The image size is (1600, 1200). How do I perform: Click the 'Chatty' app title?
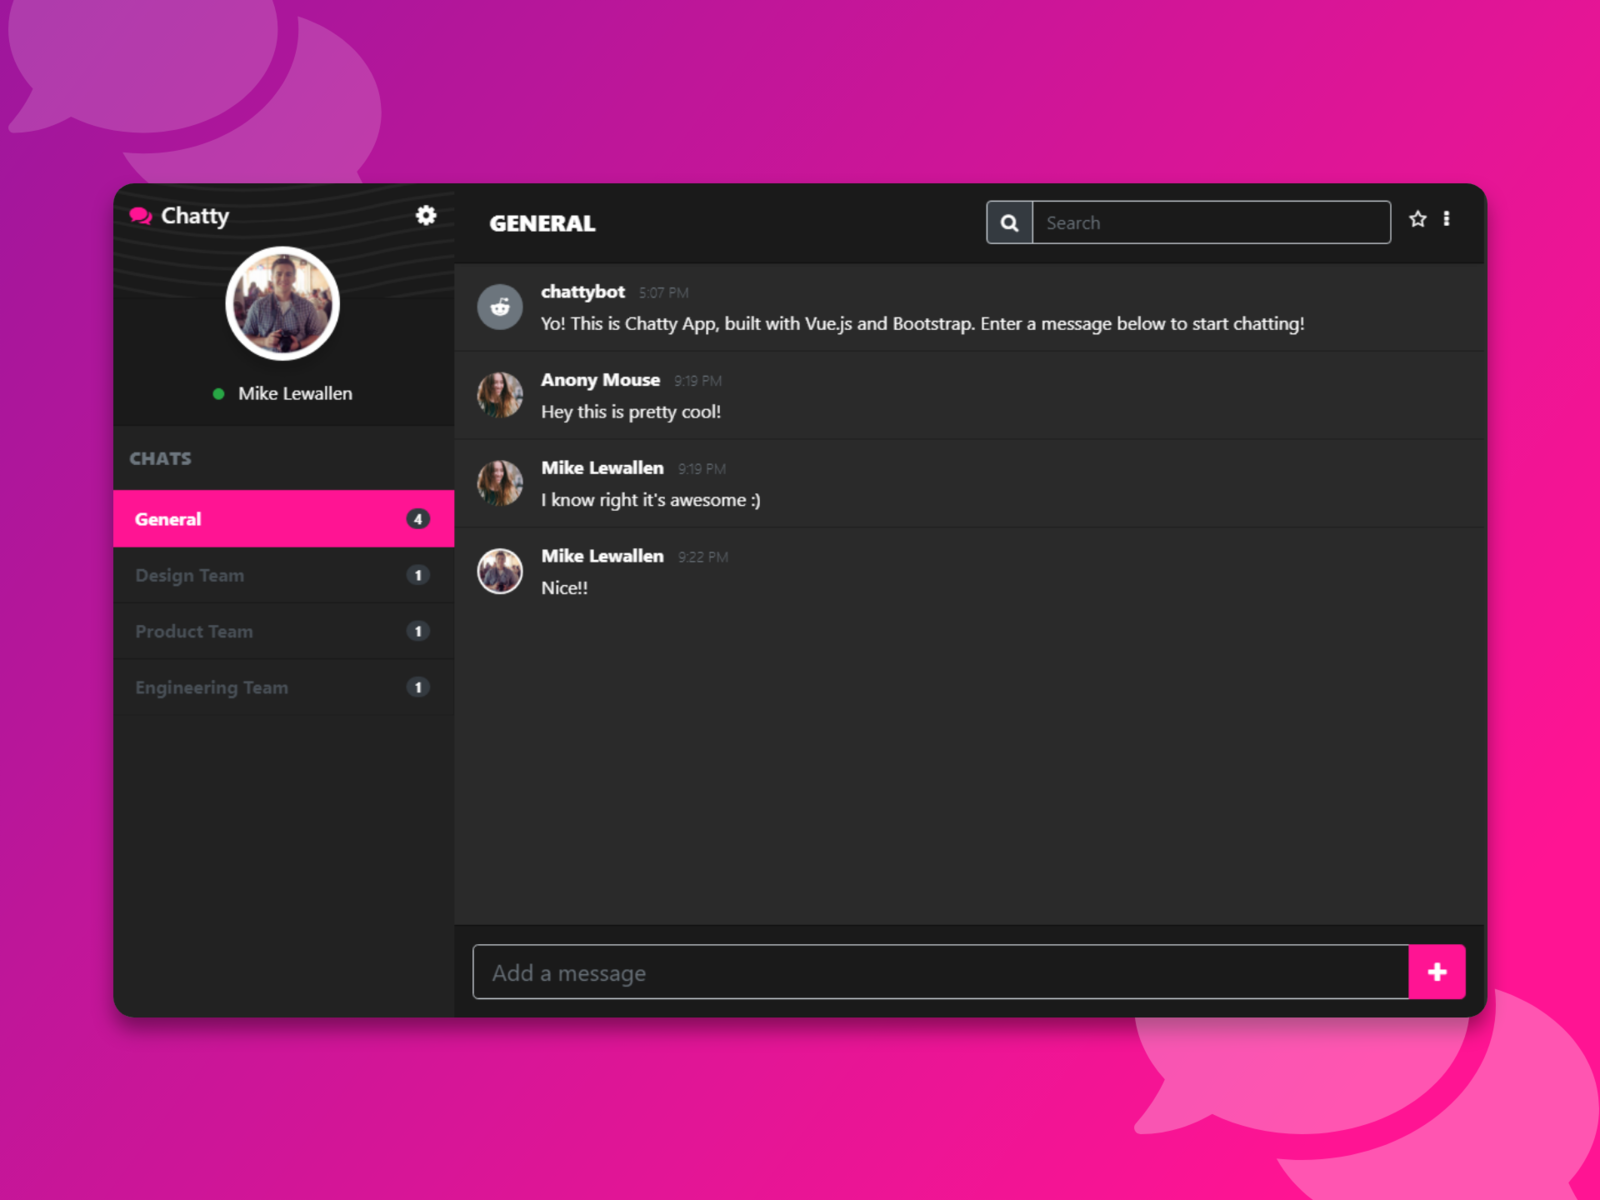[x=195, y=216]
